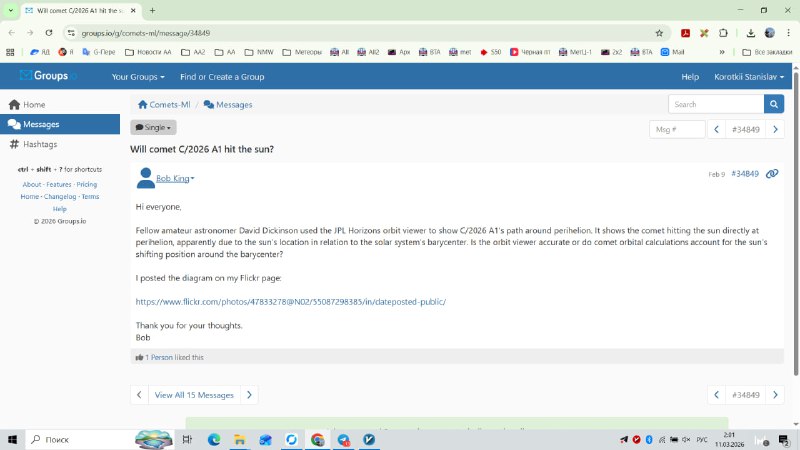800x450 pixels.
Task: Open a new browser tab
Action: [152, 10]
